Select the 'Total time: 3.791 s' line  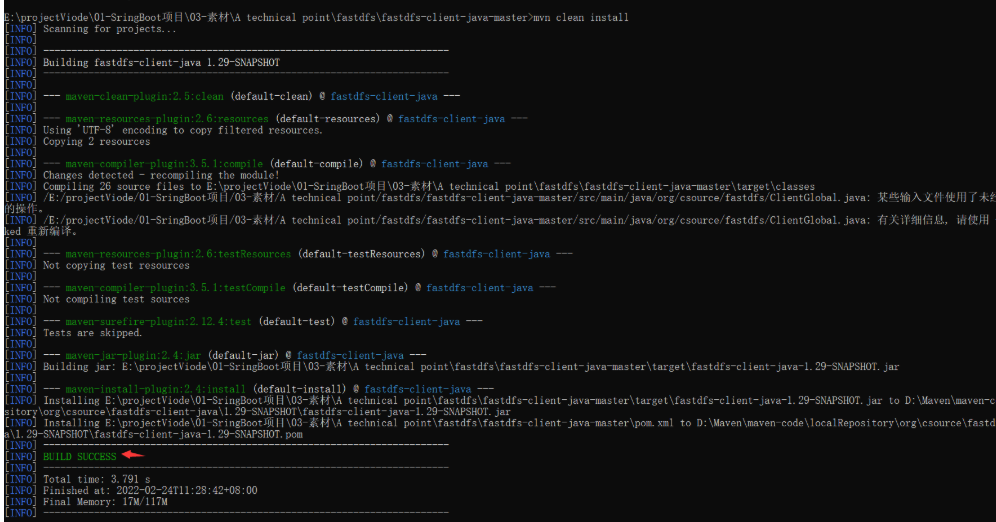[x=97, y=479]
